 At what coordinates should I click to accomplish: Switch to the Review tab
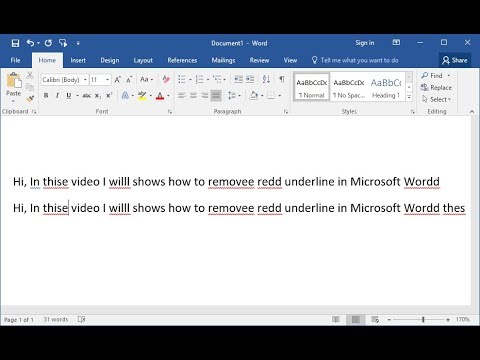259,60
